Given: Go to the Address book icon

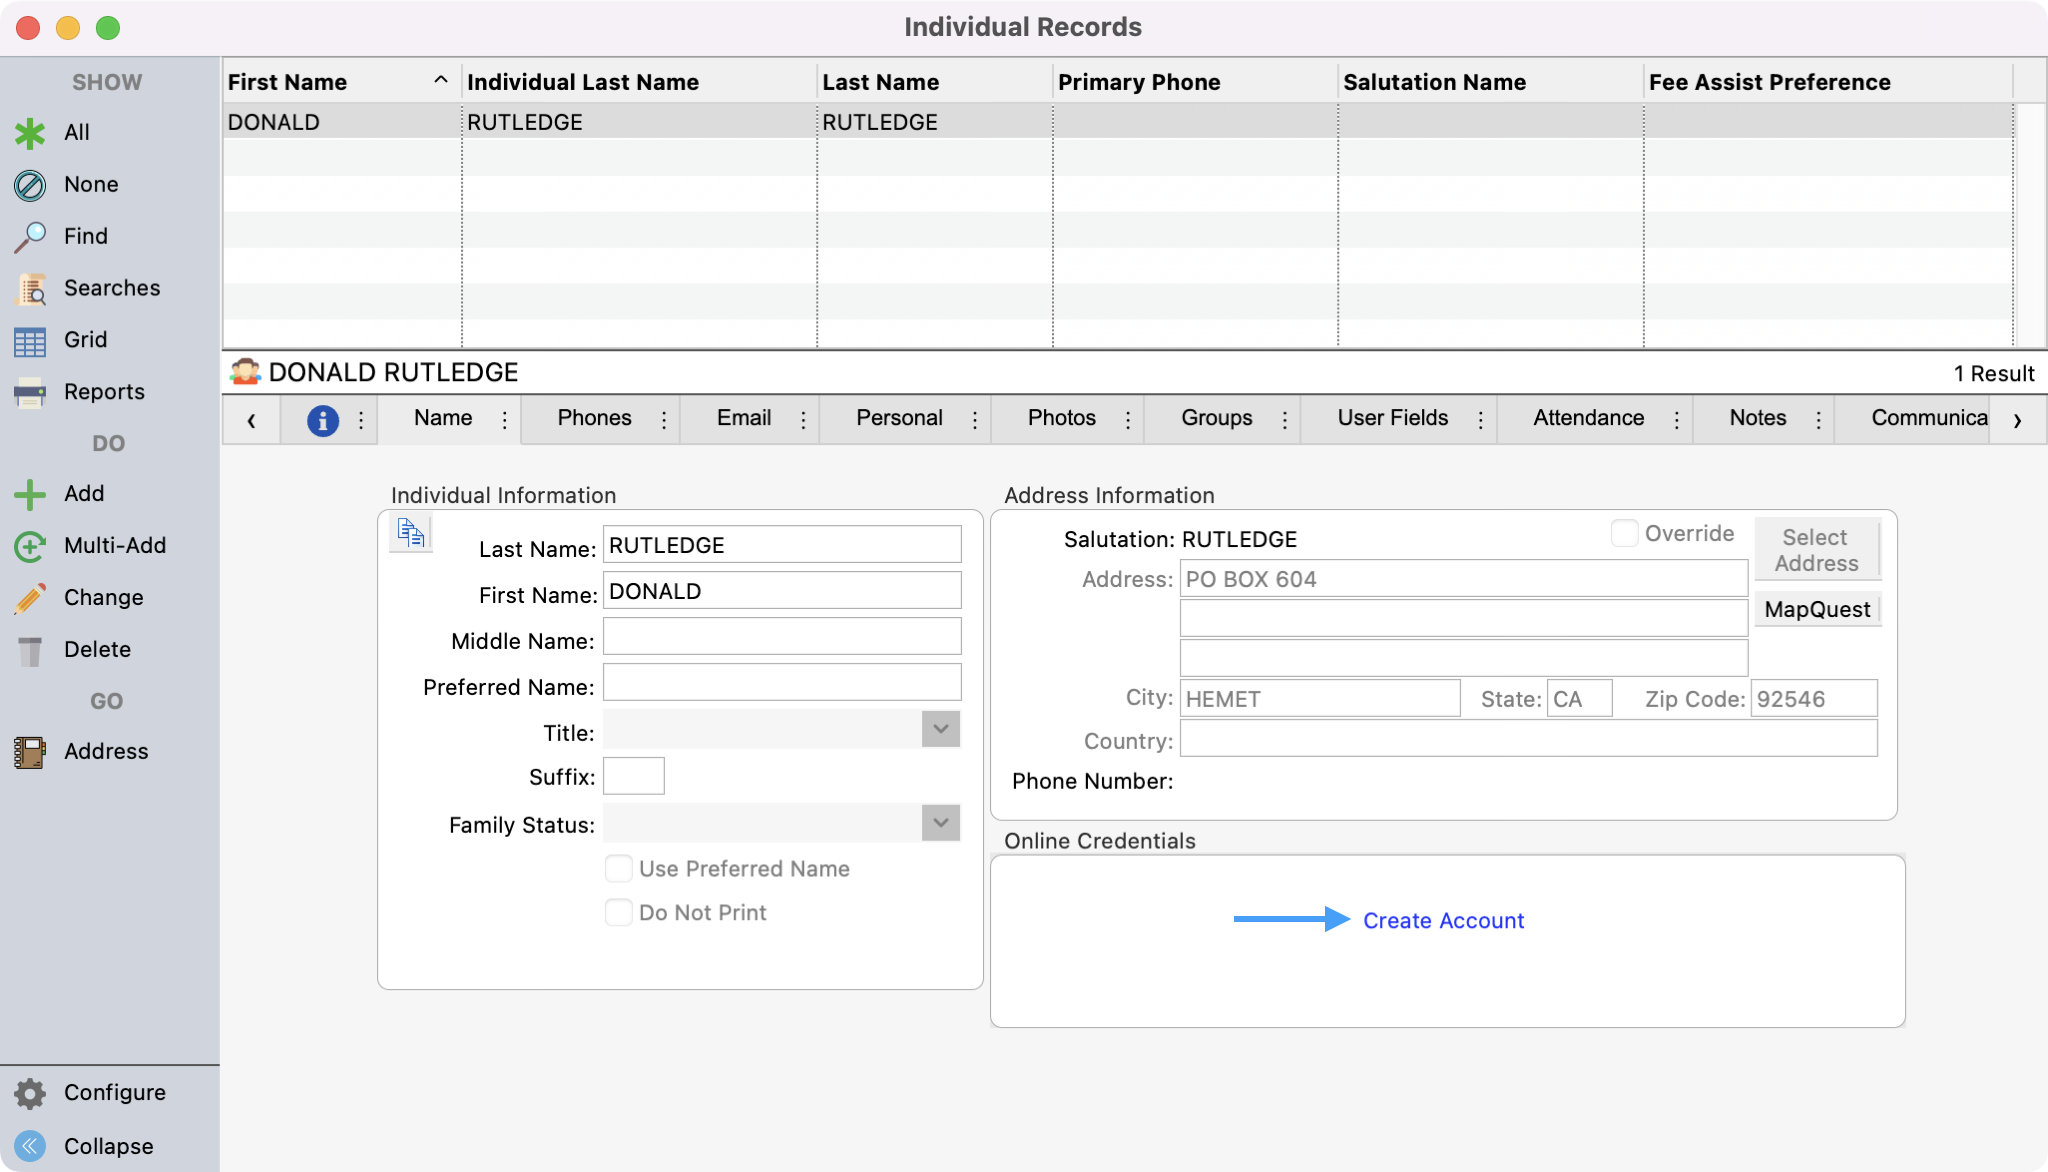Looking at the screenshot, I should tap(30, 752).
